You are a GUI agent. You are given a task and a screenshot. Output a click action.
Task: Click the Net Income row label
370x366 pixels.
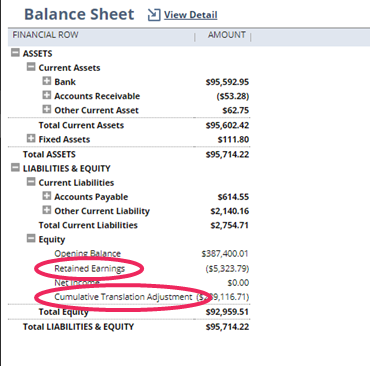[x=77, y=283]
